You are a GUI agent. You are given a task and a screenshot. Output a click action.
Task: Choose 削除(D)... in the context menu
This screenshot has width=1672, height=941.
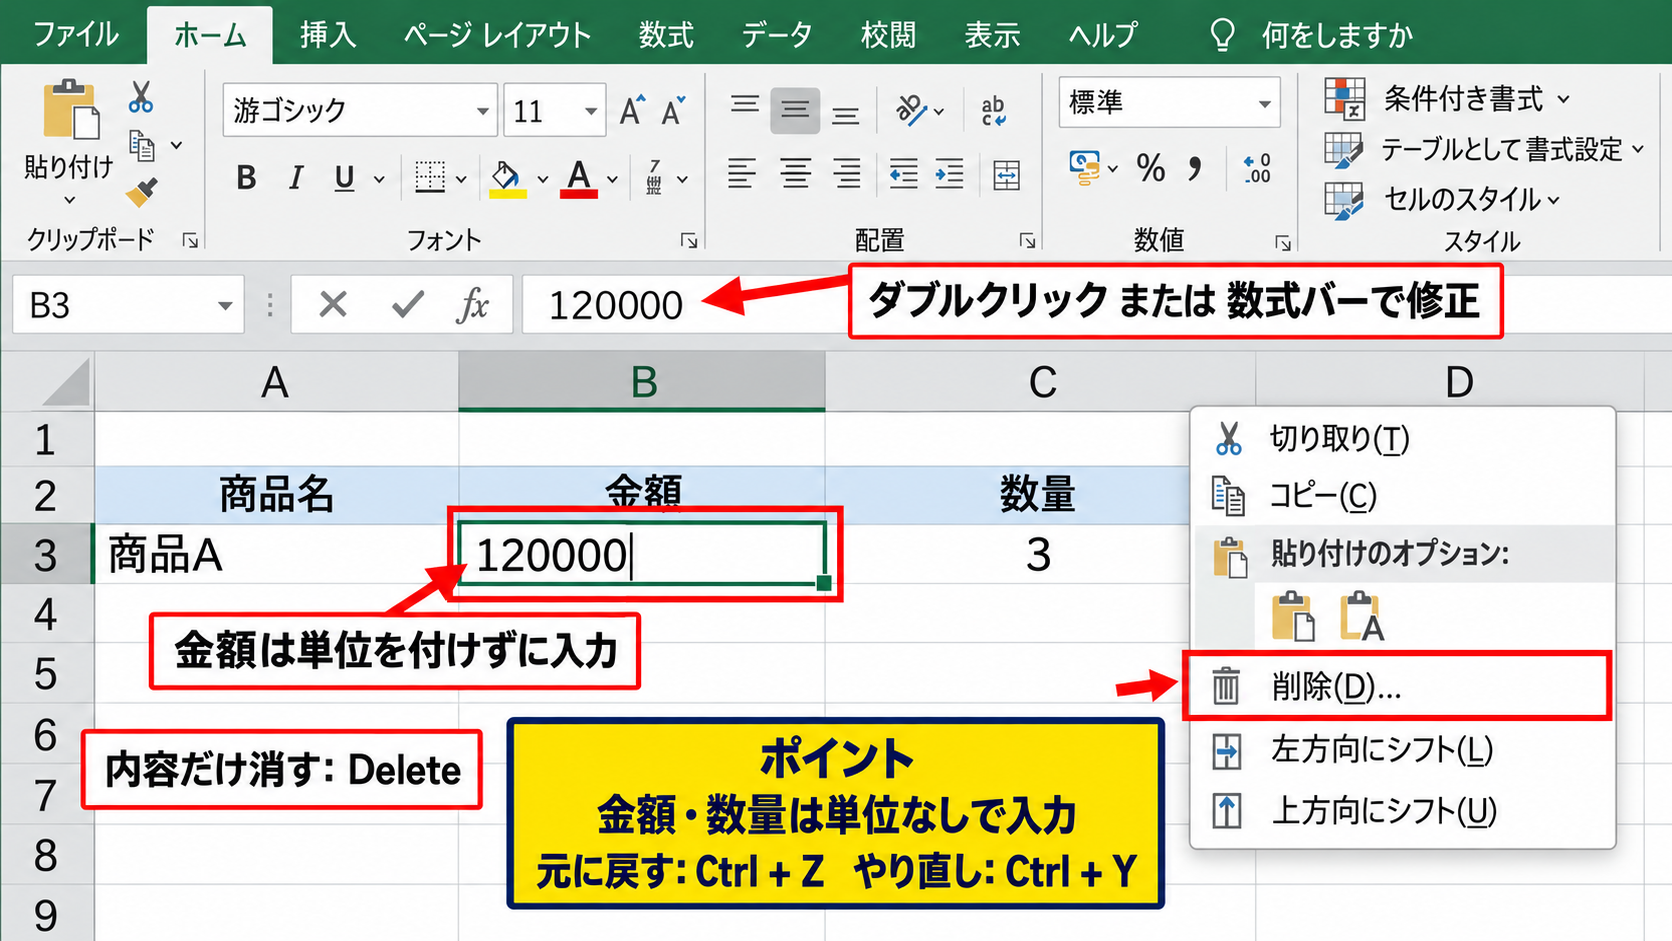[x=1397, y=687]
